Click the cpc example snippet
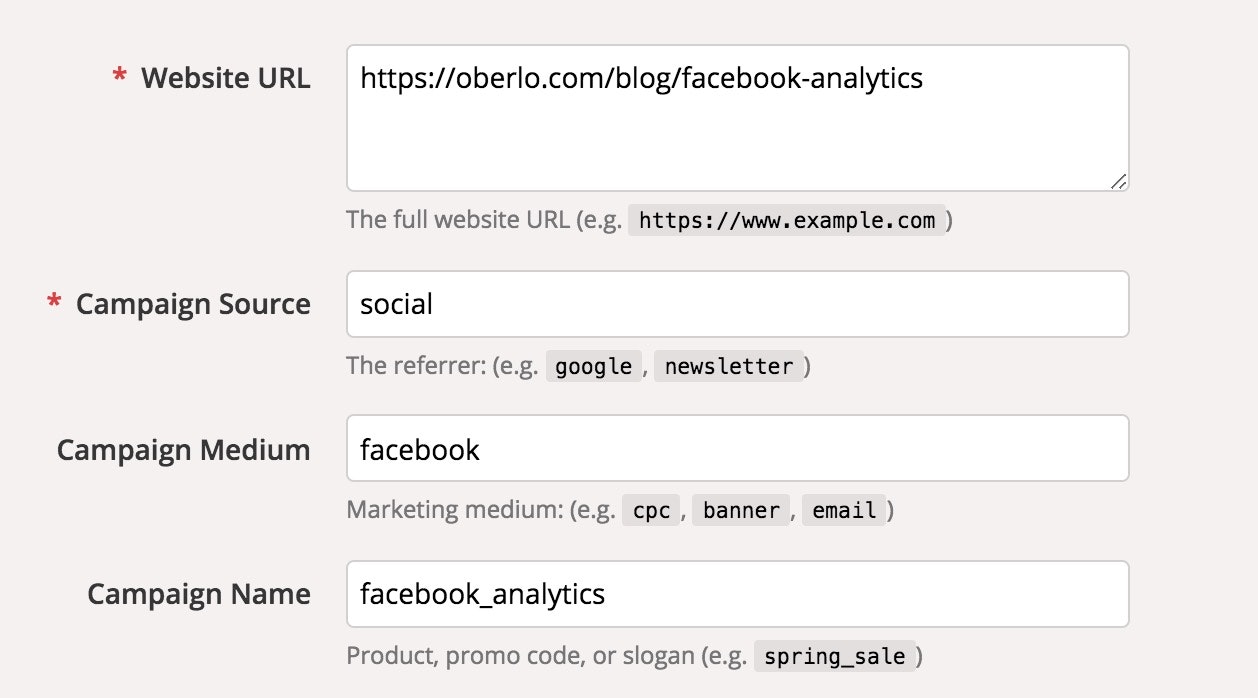This screenshot has height=698, width=1258. 650,510
